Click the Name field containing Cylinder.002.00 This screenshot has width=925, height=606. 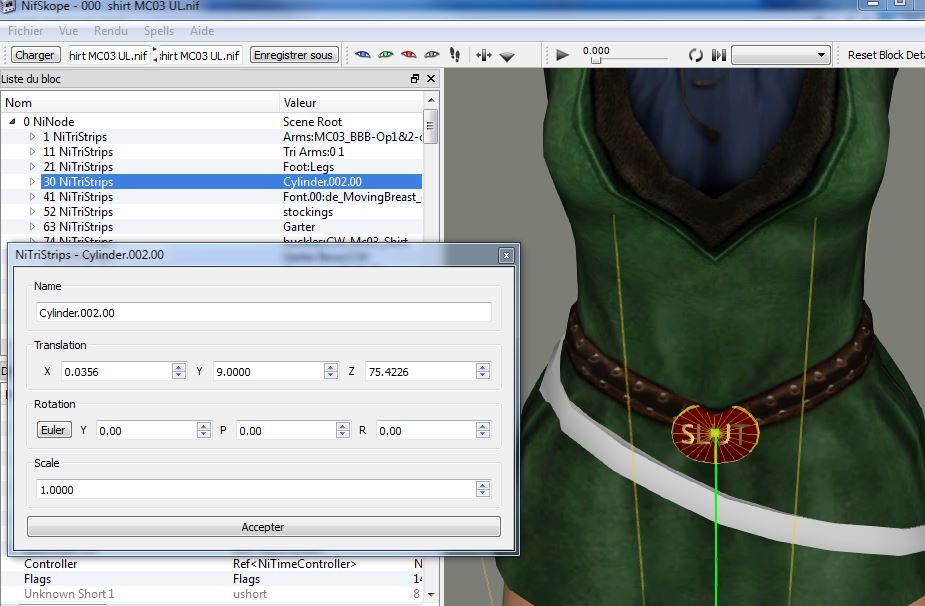264,313
